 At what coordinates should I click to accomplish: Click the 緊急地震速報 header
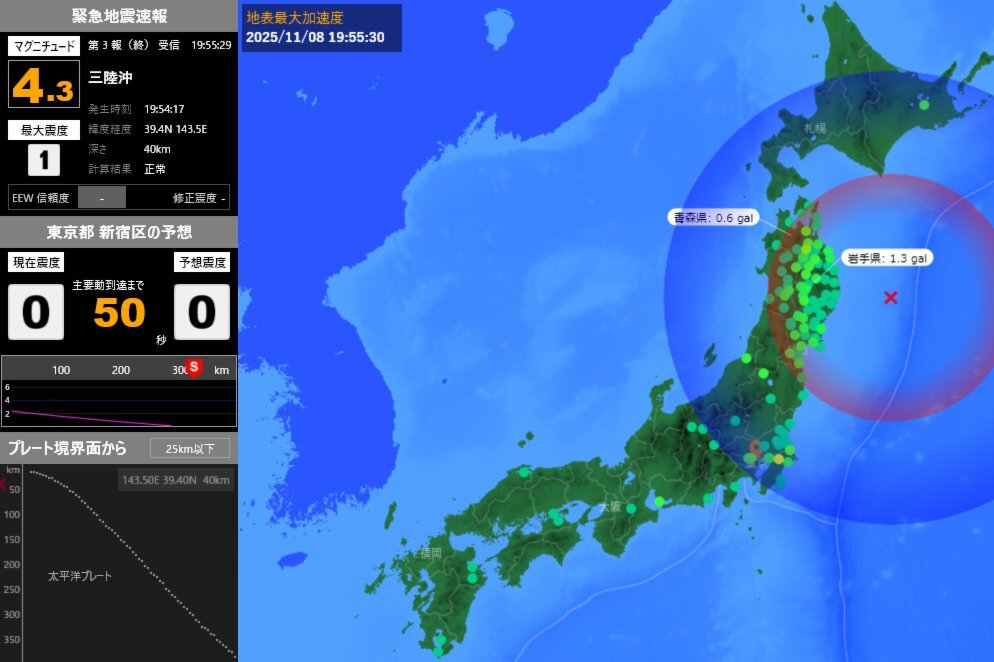pos(119,16)
